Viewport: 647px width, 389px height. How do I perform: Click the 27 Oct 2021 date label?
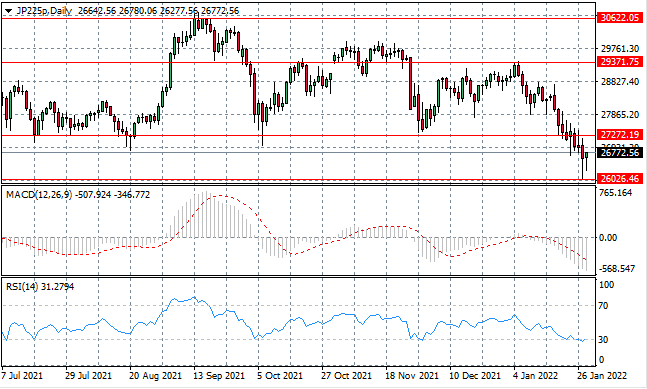[346, 376]
